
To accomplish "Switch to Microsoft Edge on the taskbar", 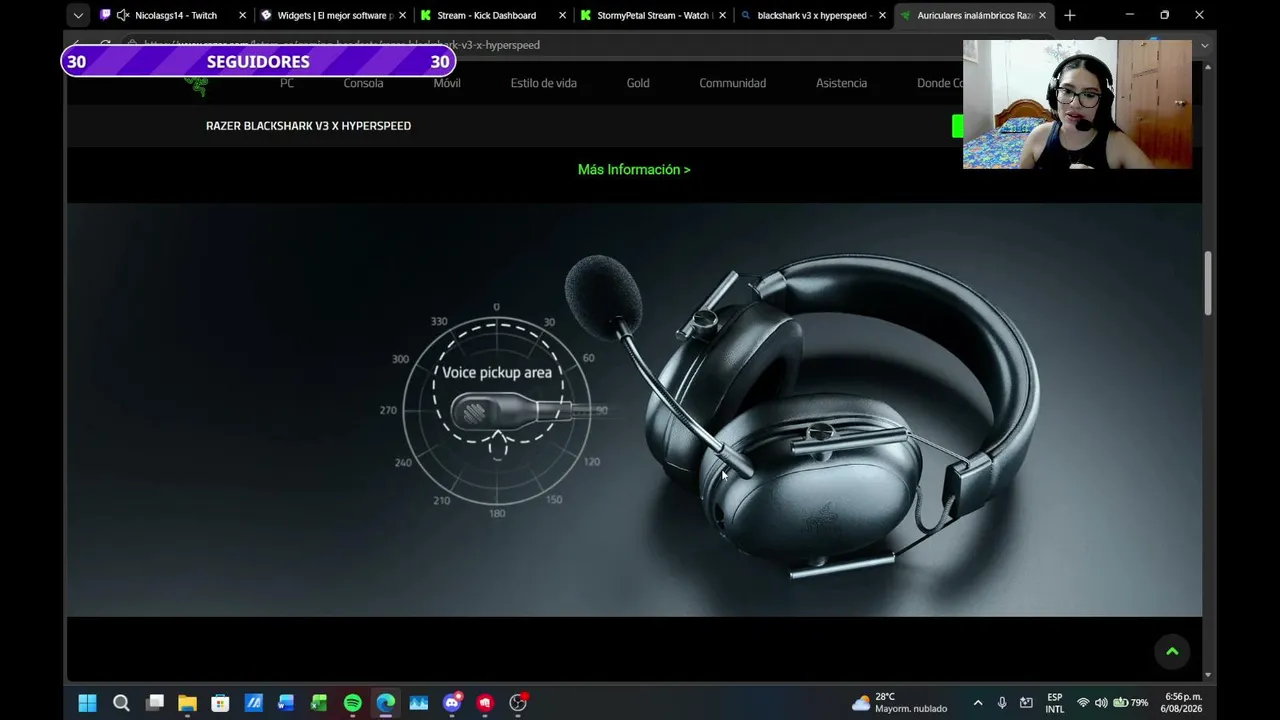I will click(x=385, y=703).
